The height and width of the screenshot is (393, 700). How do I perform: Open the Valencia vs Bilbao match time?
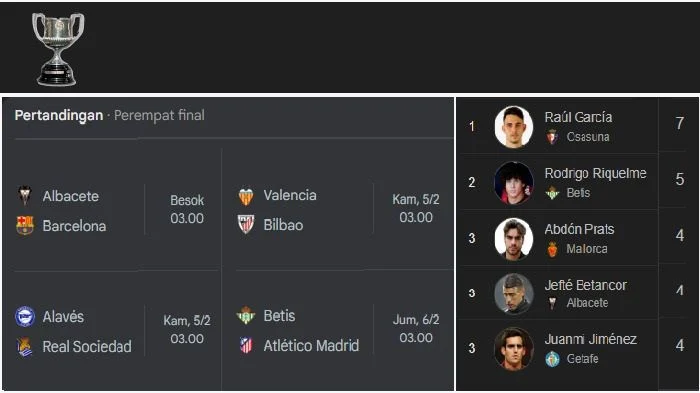(x=416, y=209)
